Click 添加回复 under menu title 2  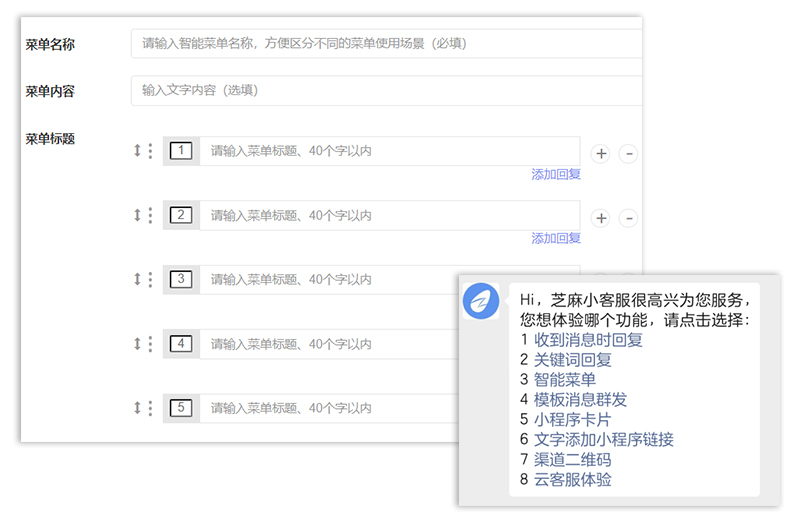pos(556,238)
